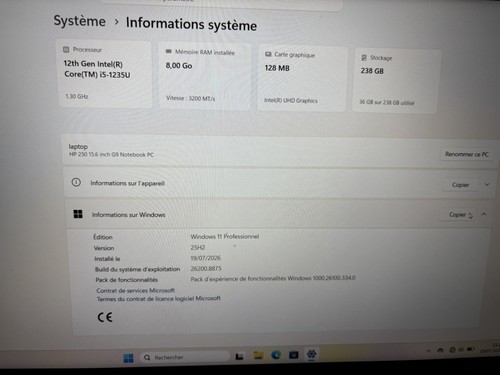
Task: Click the laptop device name
Action: click(78, 147)
